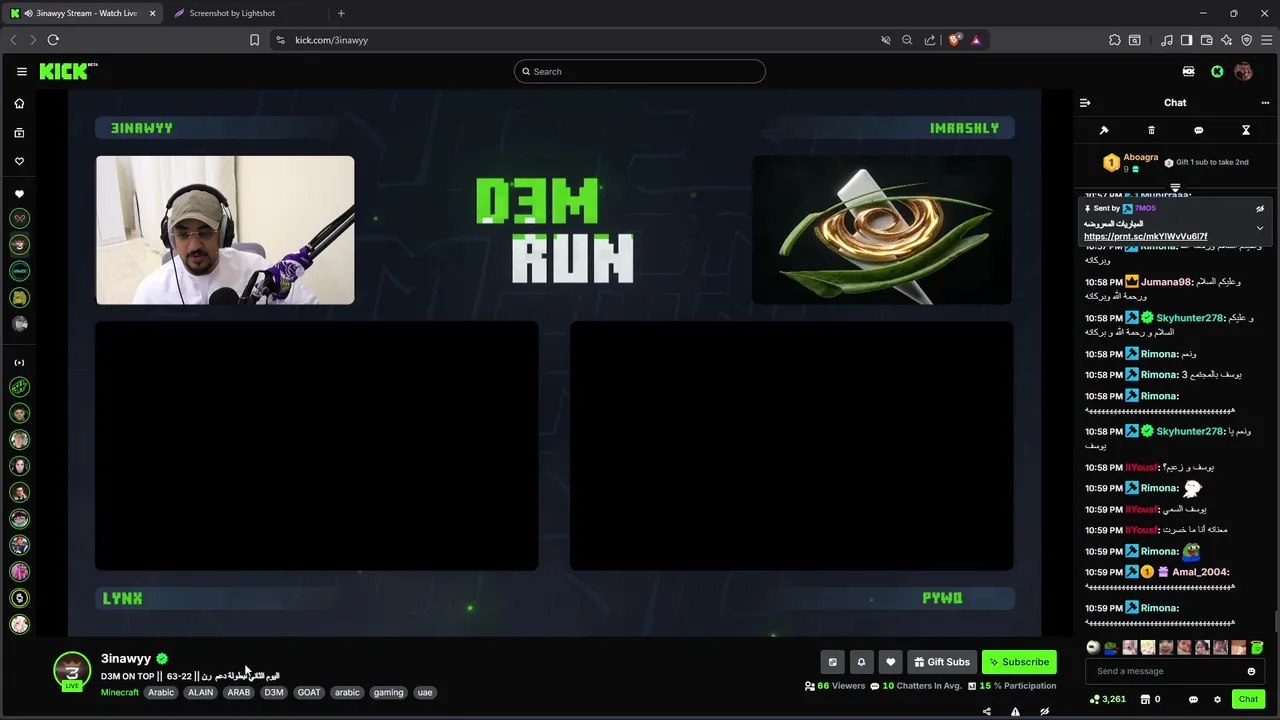Click the 3inawyy streamer avatar
This screenshot has height=720, width=1280.
(x=72, y=670)
